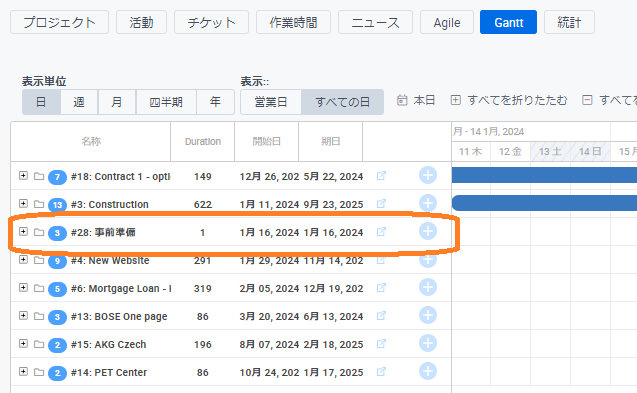This screenshot has width=637, height=393.
Task: Expand #15 AKG Czech tree row
Action: coord(24,344)
